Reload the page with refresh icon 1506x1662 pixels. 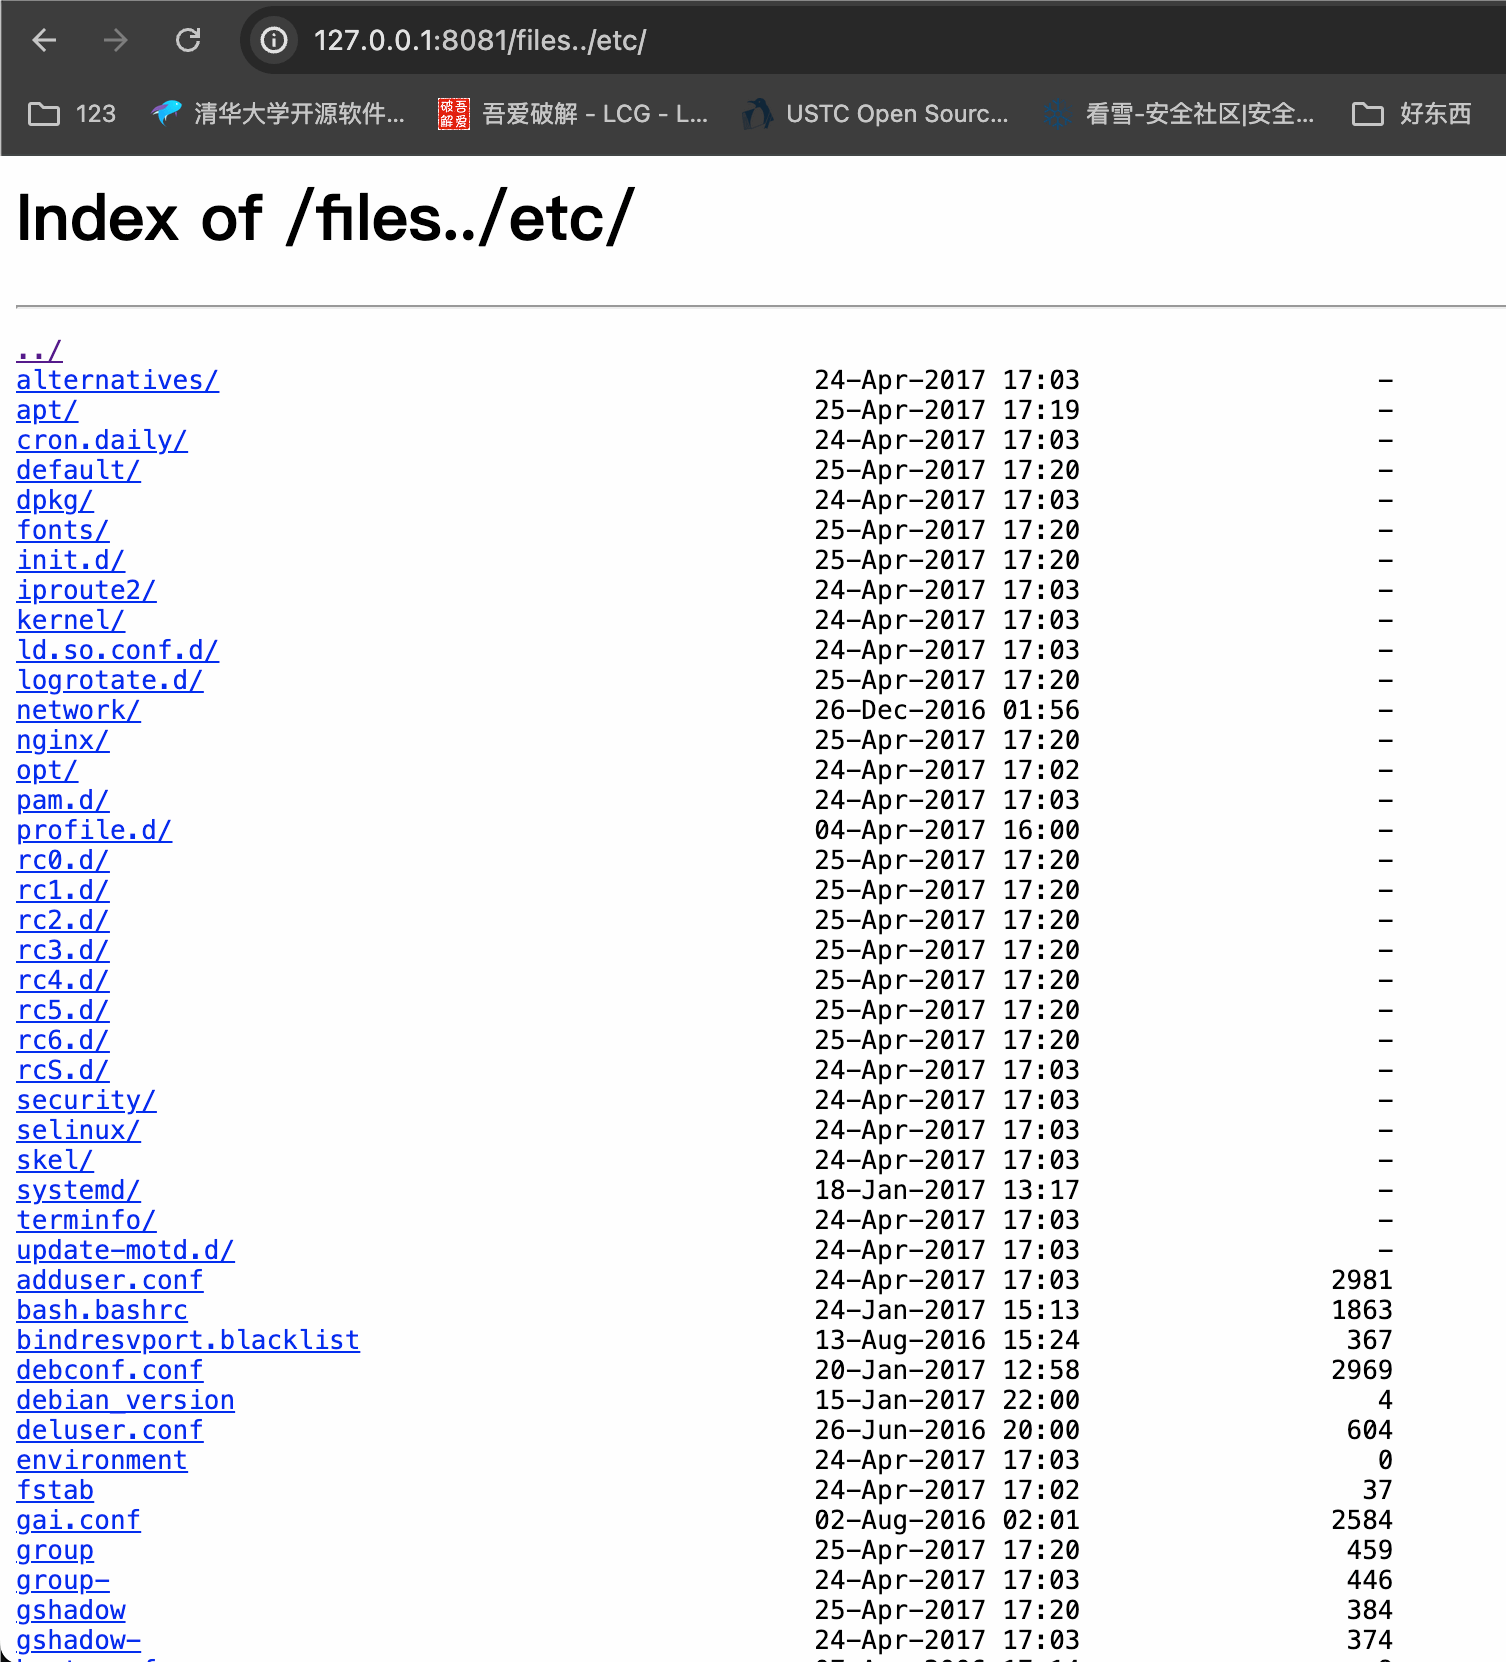pyautogui.click(x=188, y=40)
